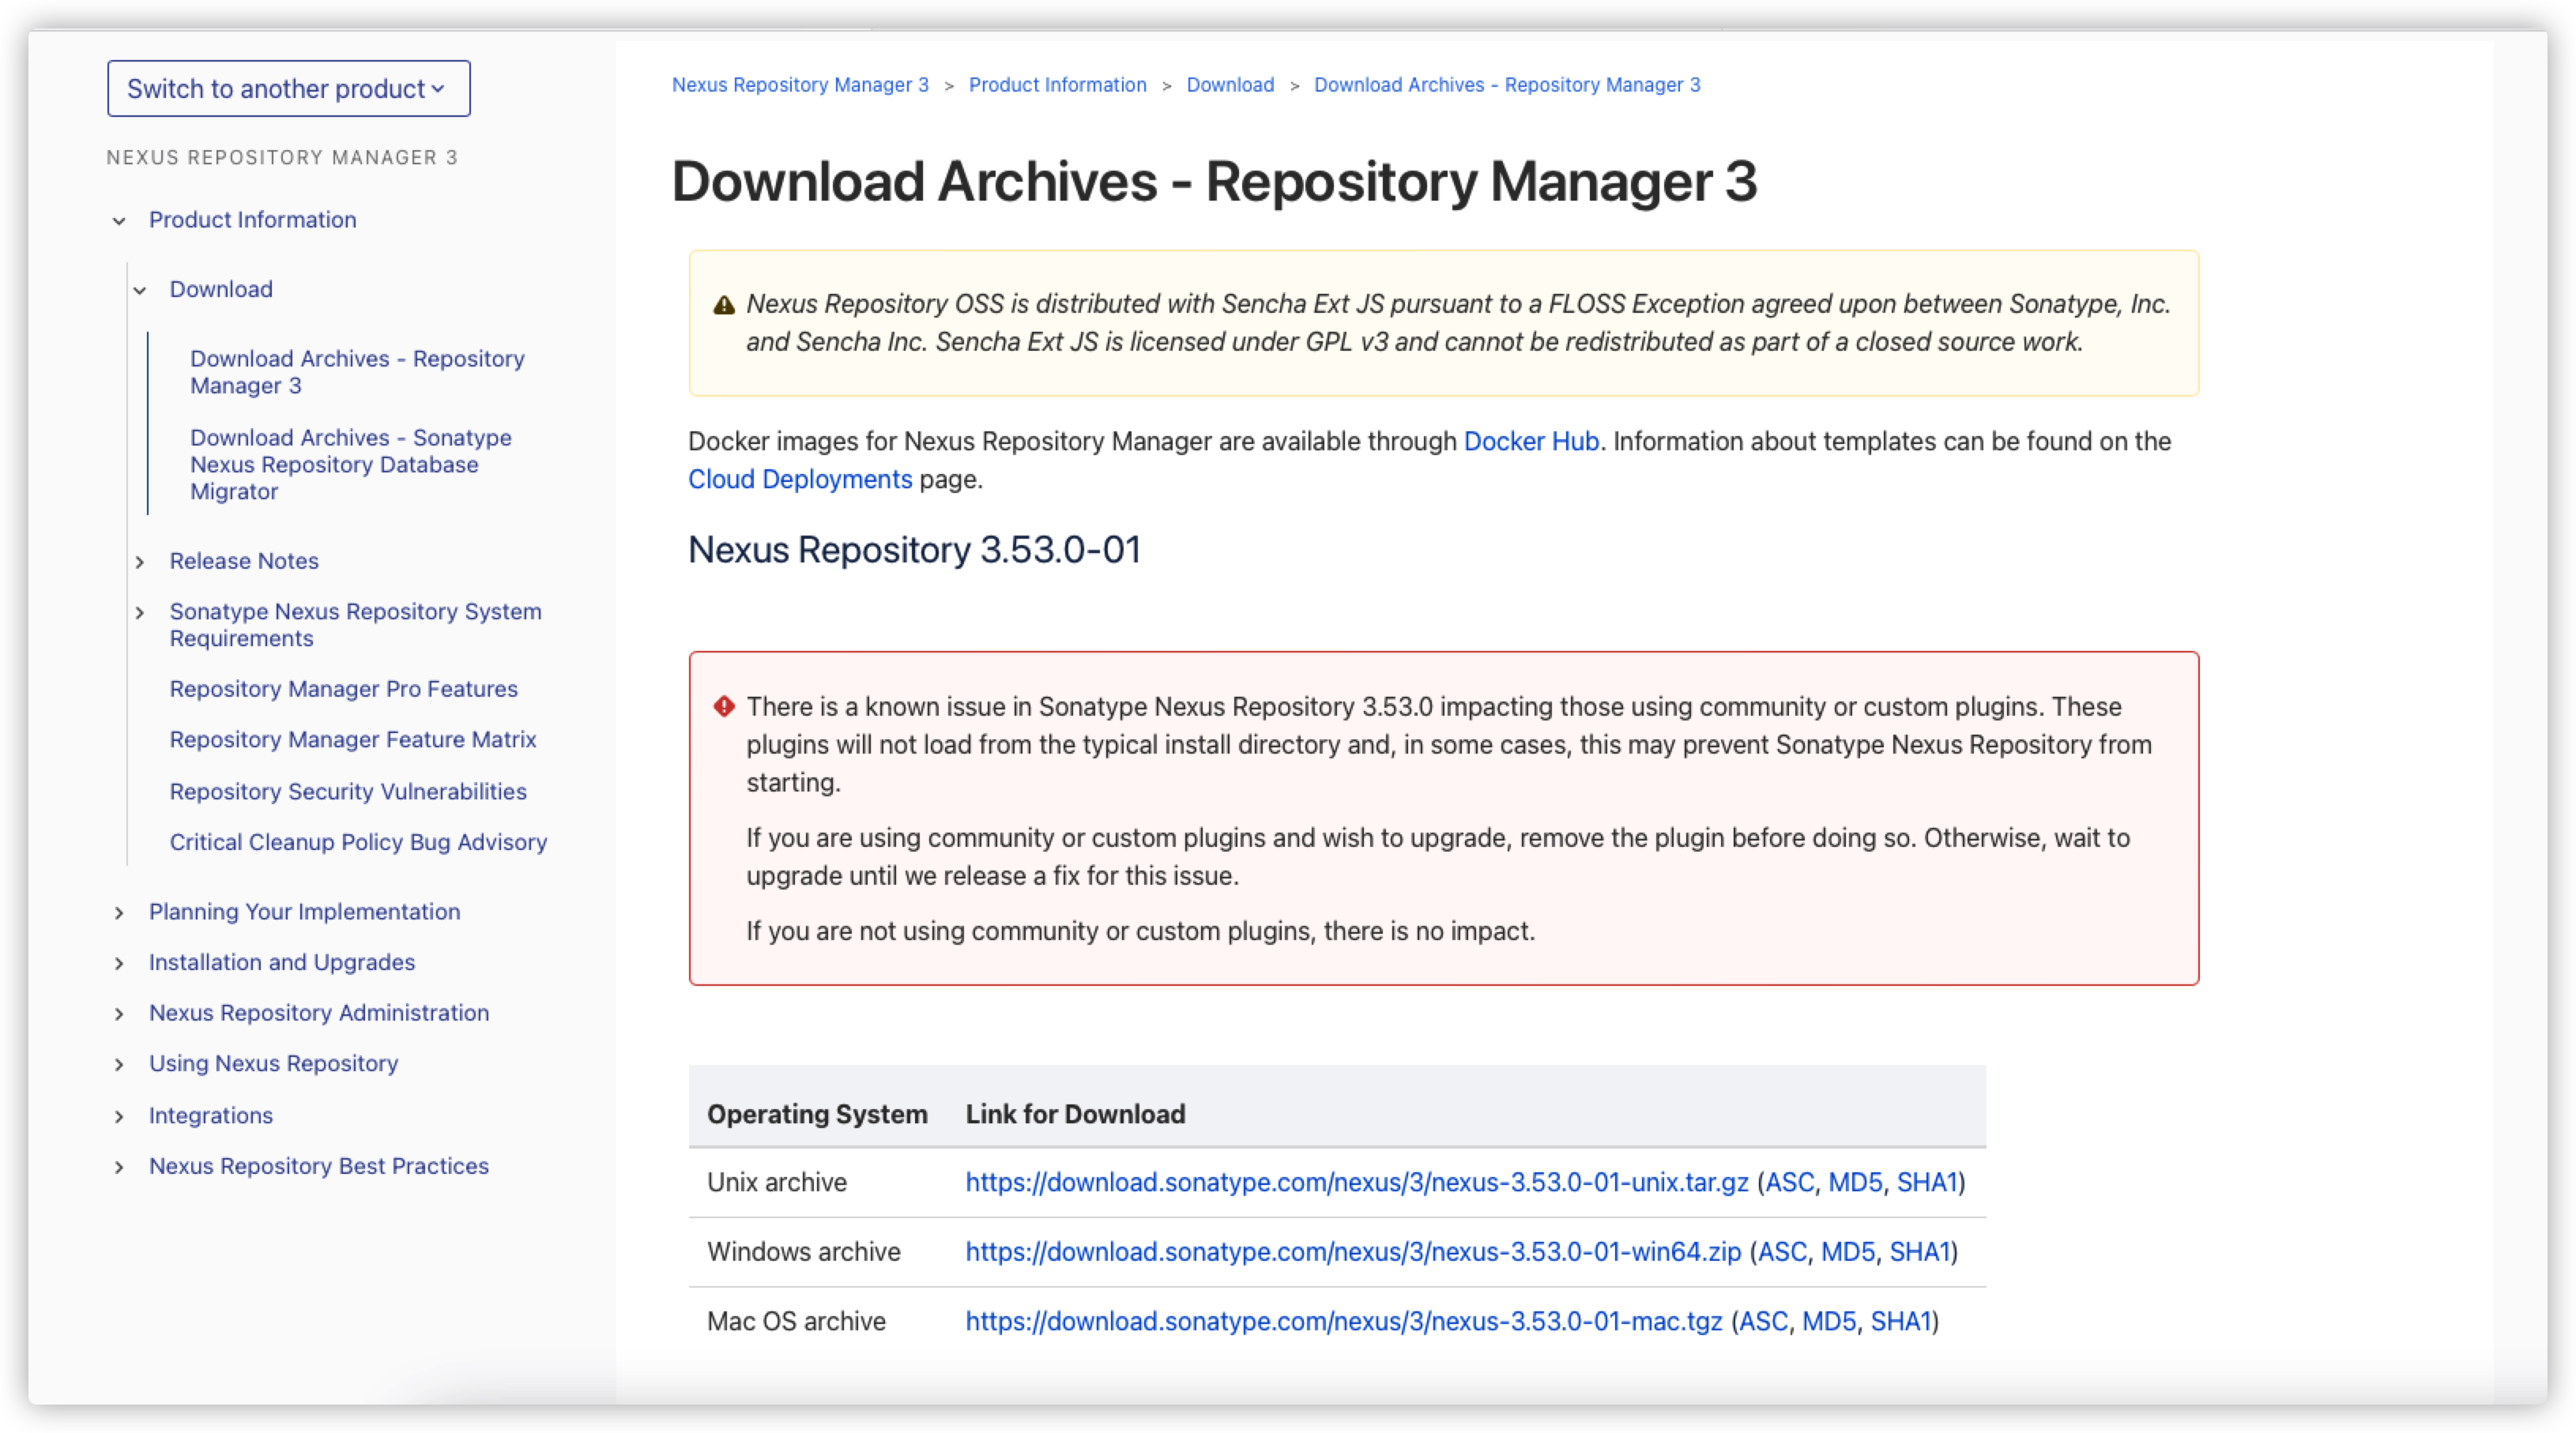Open Sonatype Nexus Repository System Requirements page
This screenshot has width=2576, height=1433.
tap(355, 624)
